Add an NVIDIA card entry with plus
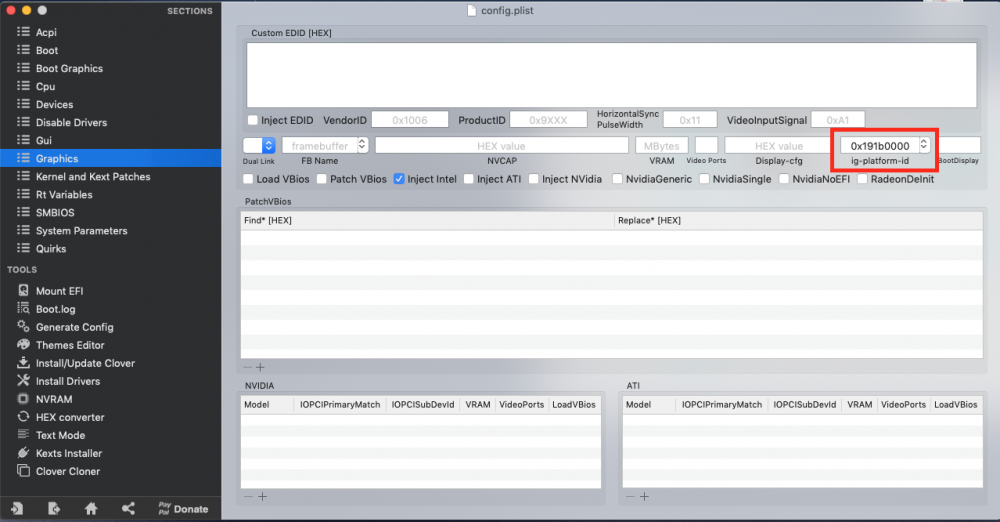Image resolution: width=1000 pixels, height=522 pixels. pyautogui.click(x=262, y=496)
